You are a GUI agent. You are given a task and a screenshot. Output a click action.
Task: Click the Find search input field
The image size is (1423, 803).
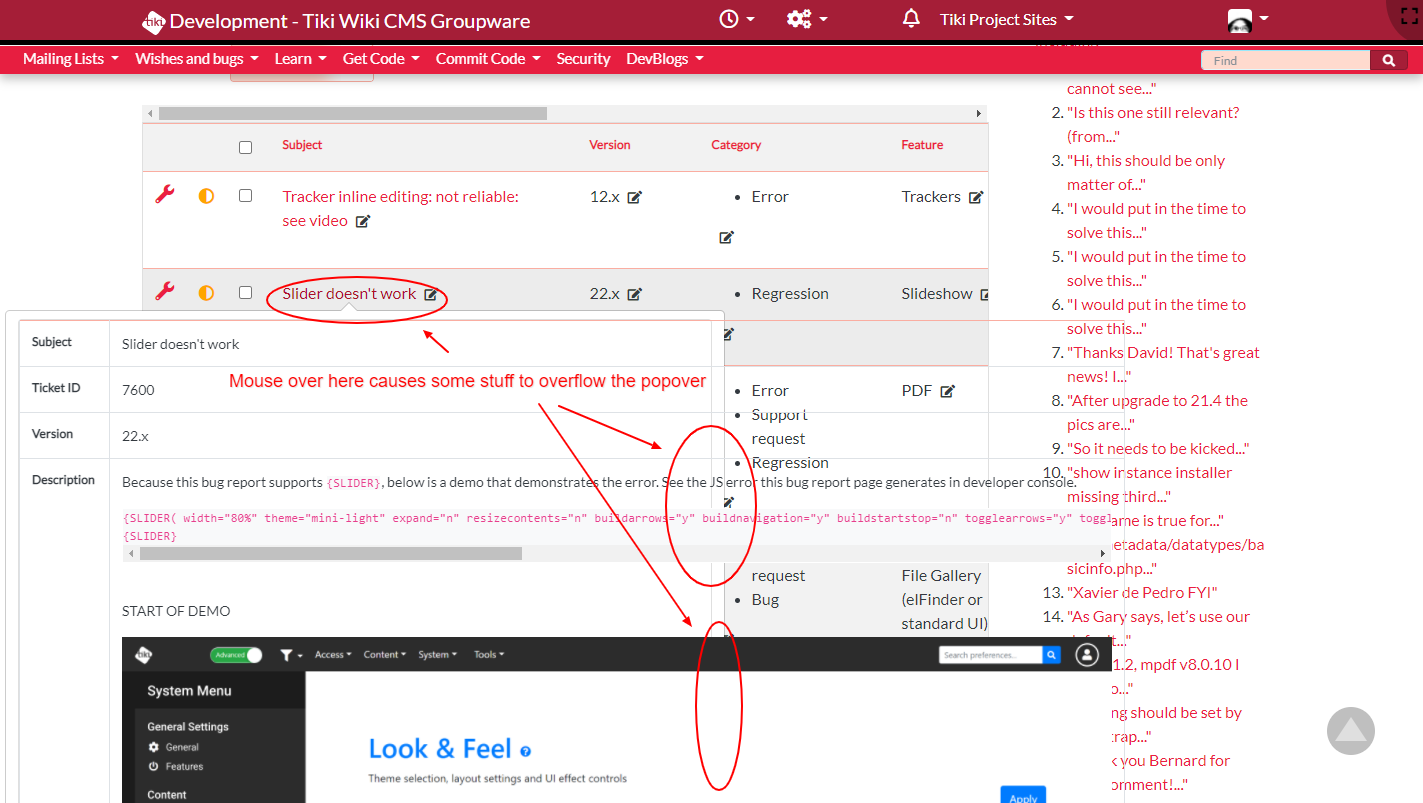1285,61
